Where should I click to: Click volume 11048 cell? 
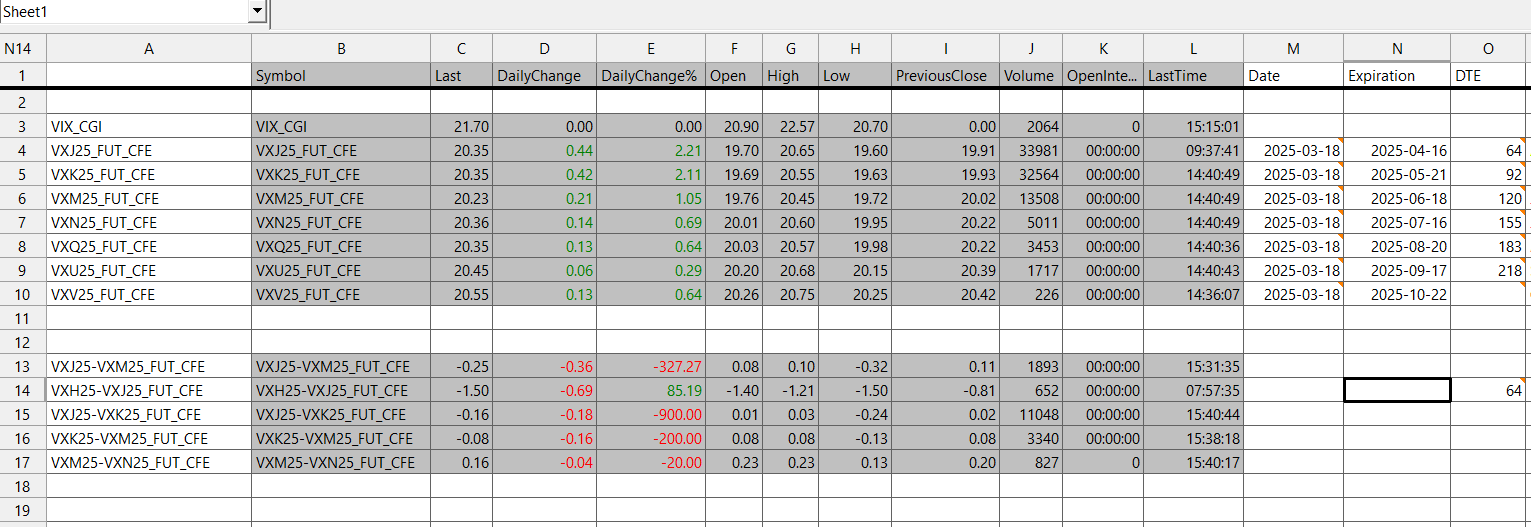(1031, 415)
